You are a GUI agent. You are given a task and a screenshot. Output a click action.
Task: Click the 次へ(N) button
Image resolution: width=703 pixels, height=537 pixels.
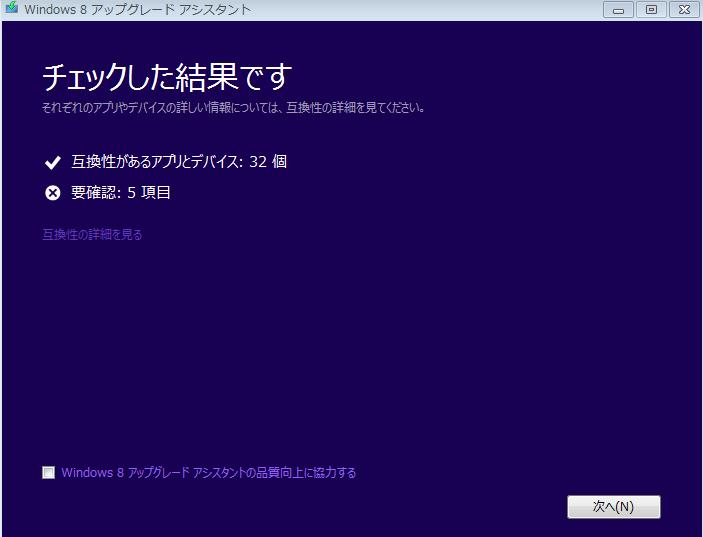(x=614, y=507)
